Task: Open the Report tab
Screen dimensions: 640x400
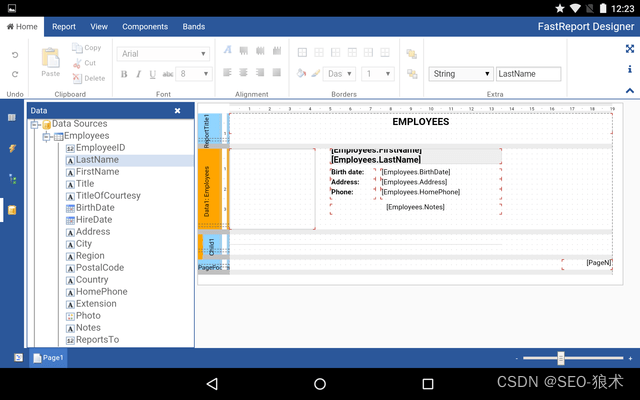Action: [x=64, y=27]
